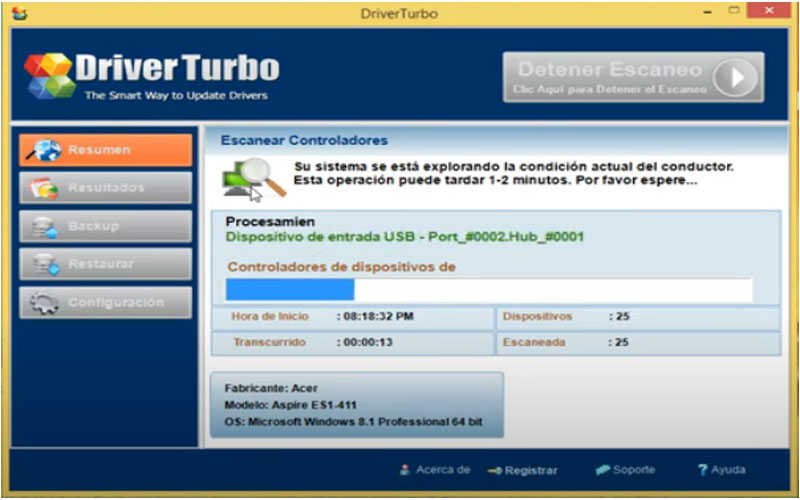Click the Detener Escaneo button
Image resolution: width=800 pixels, height=500 pixels.
coord(633,77)
